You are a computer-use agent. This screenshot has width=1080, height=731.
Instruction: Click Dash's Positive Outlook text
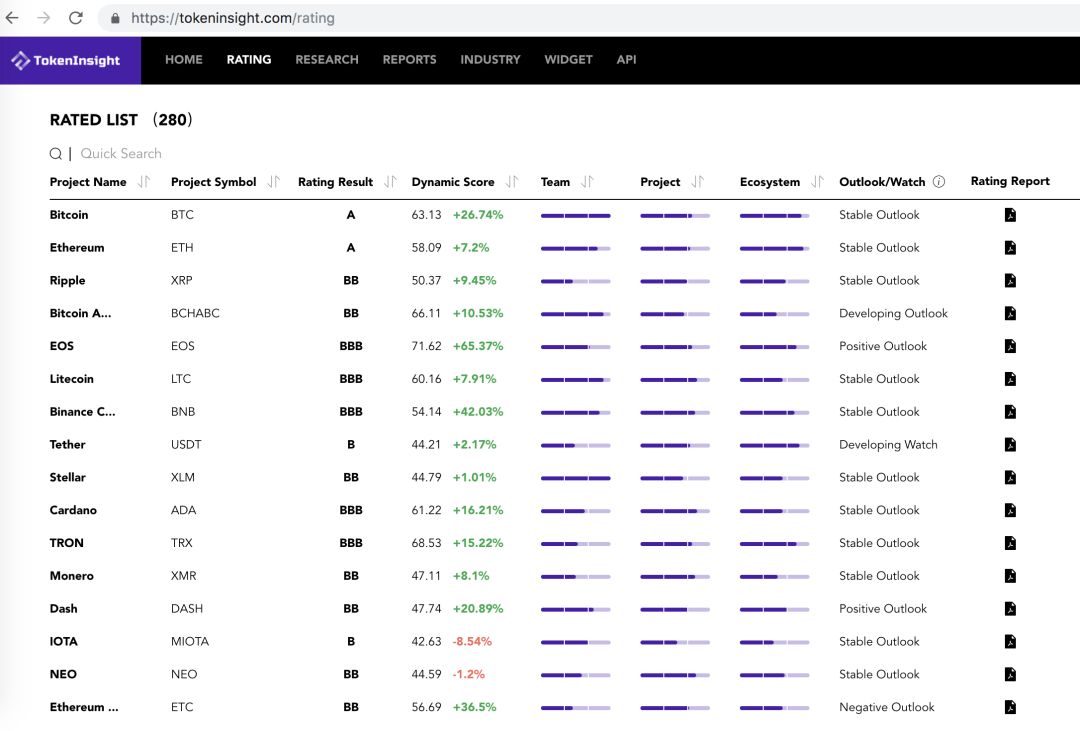click(x=883, y=609)
